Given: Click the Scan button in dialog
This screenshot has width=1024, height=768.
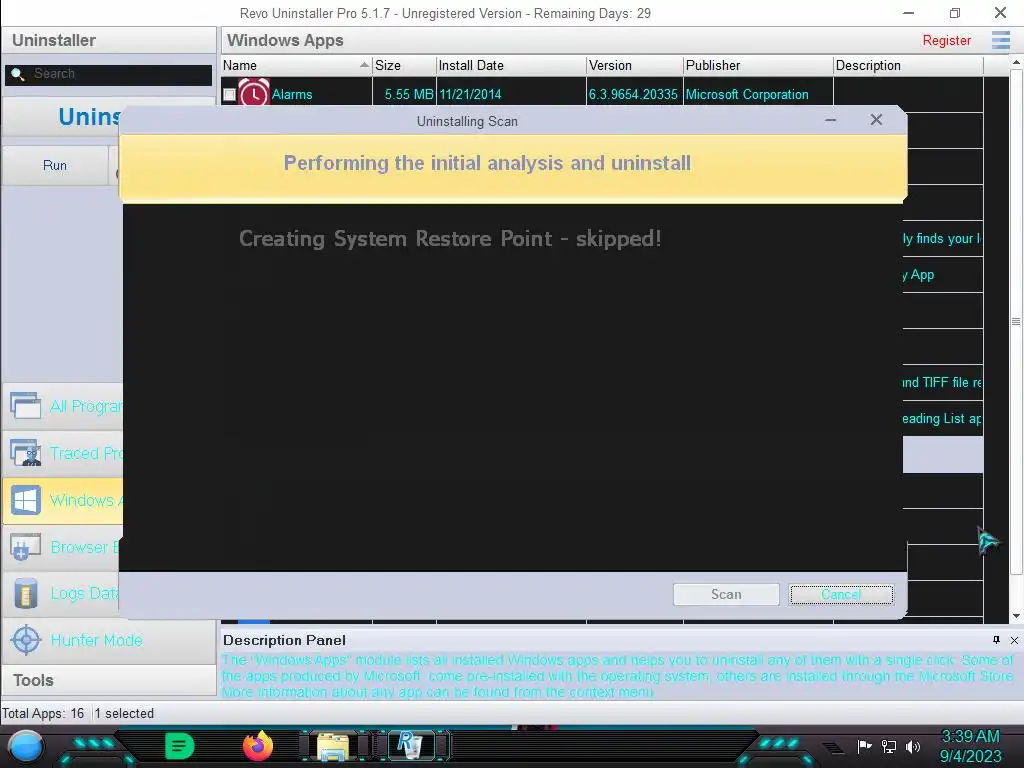Looking at the screenshot, I should coord(726,594).
